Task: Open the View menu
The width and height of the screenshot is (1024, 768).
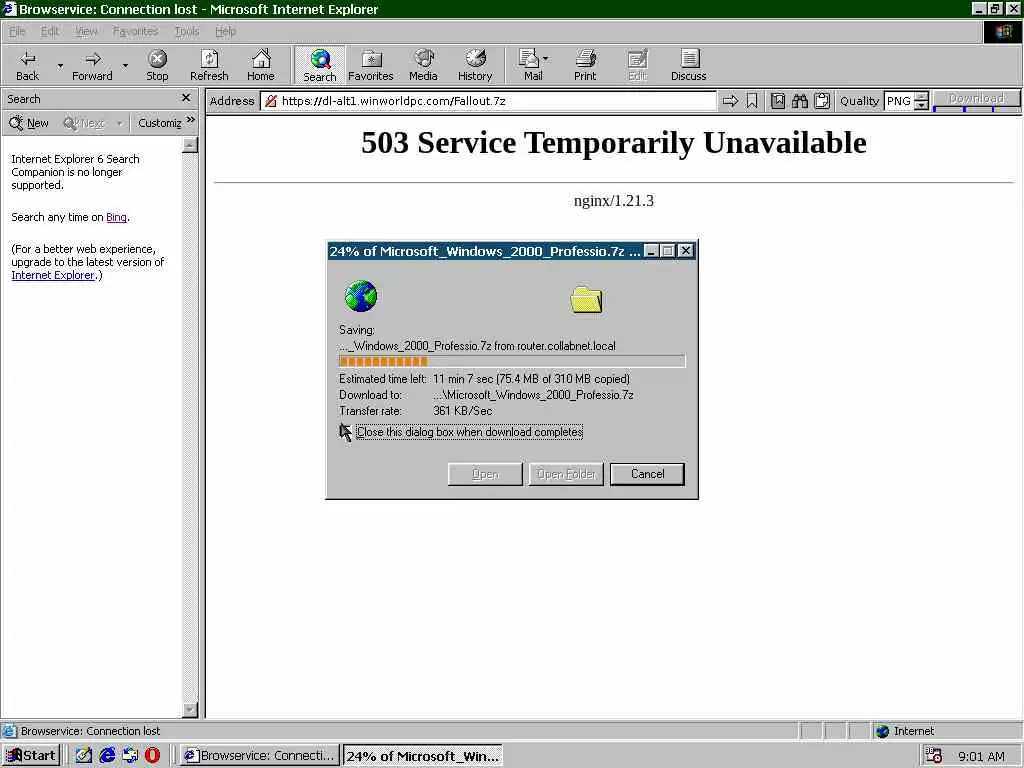Action: (86, 31)
